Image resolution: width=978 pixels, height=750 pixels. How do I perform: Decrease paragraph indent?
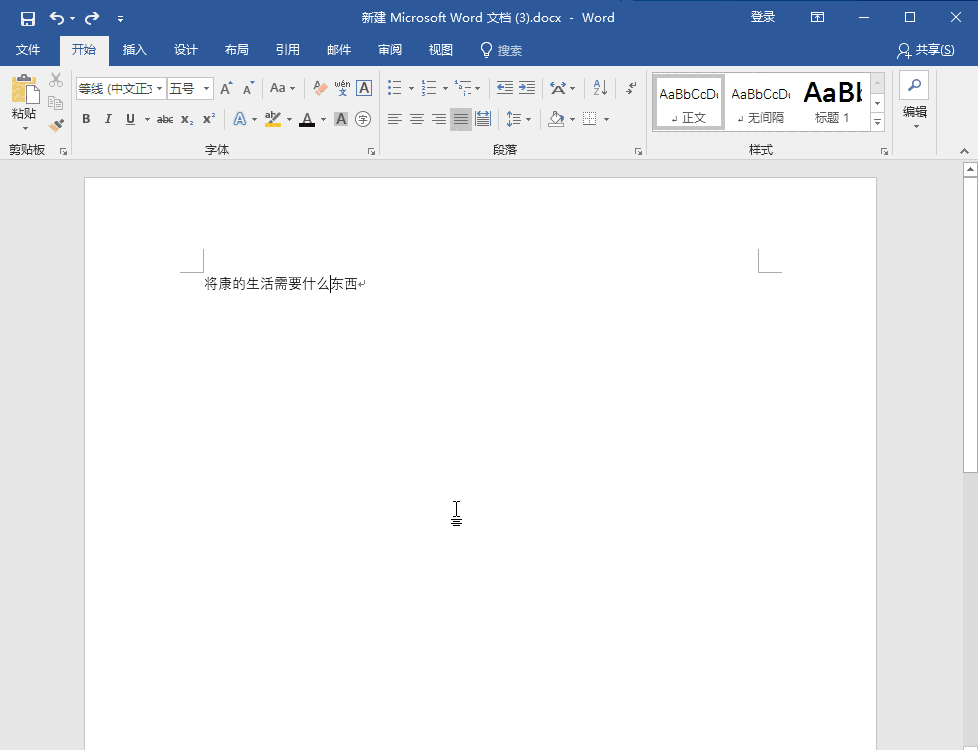[x=505, y=88]
